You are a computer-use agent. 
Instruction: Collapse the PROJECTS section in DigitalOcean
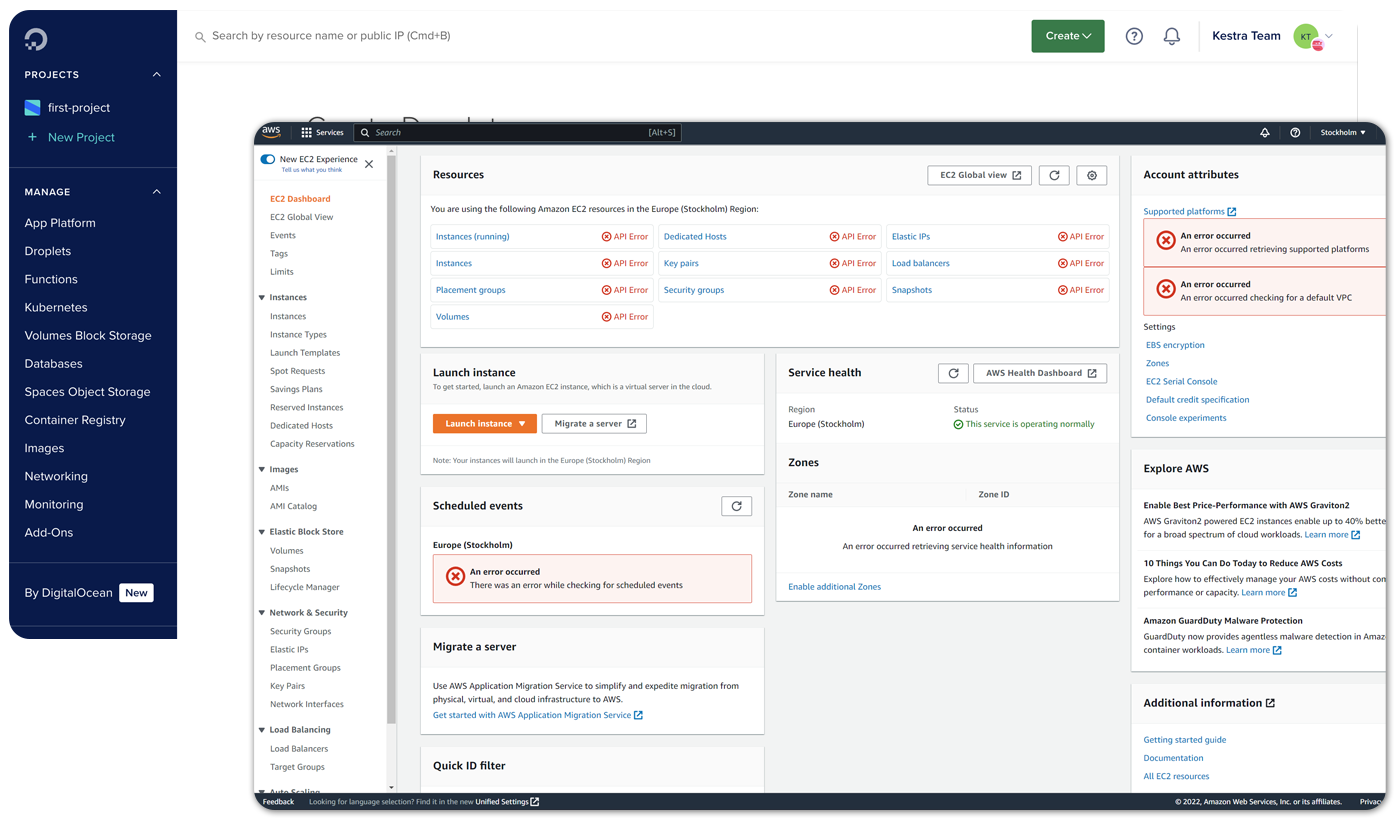[156, 74]
